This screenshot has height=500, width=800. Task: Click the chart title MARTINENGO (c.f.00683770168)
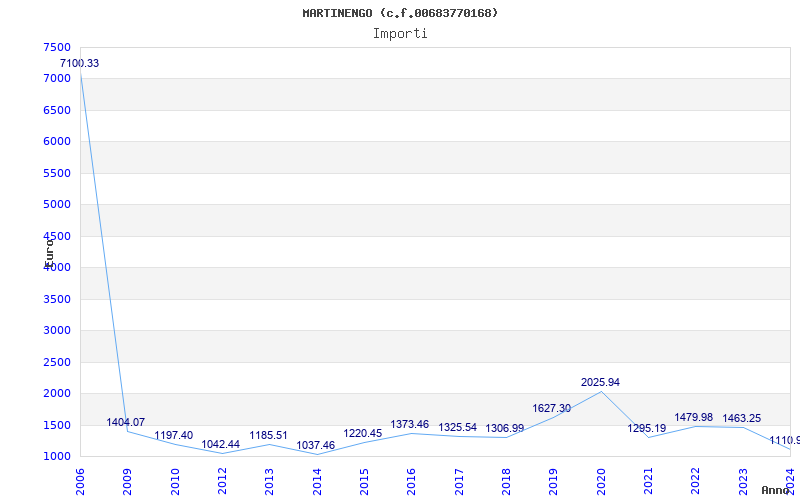(400, 13)
